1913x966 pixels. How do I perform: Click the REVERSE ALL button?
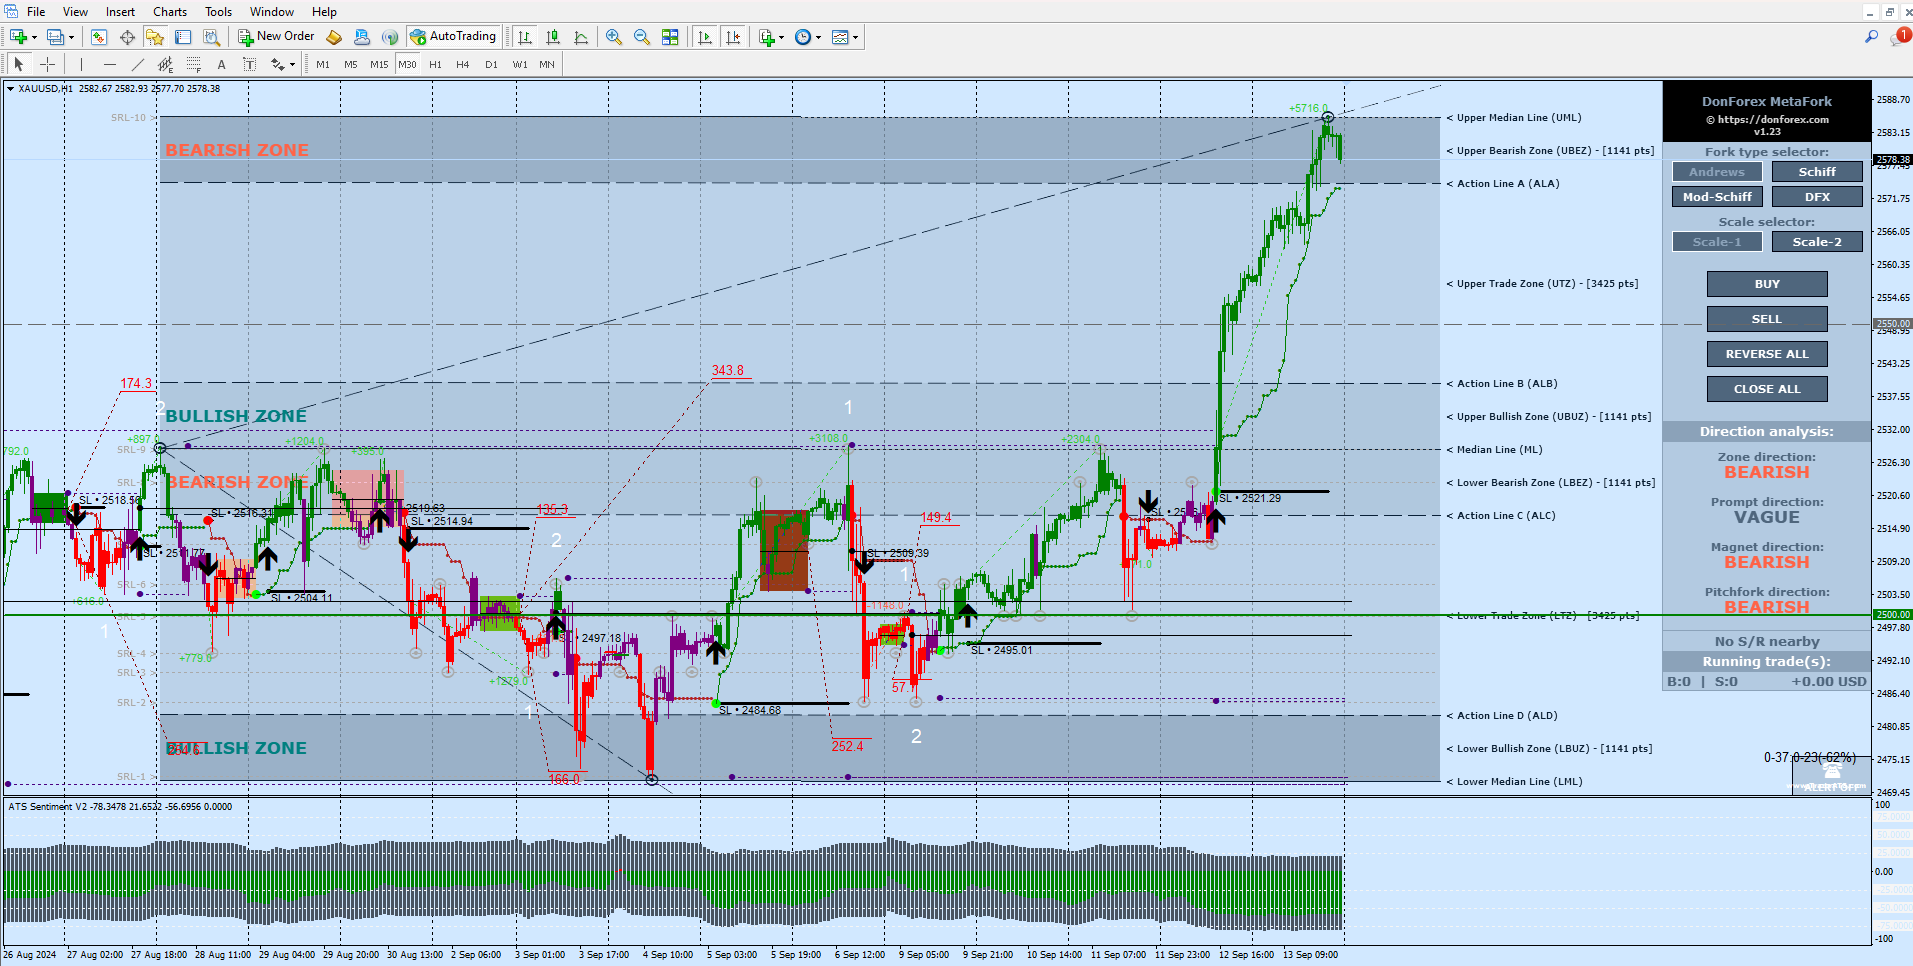coord(1767,354)
